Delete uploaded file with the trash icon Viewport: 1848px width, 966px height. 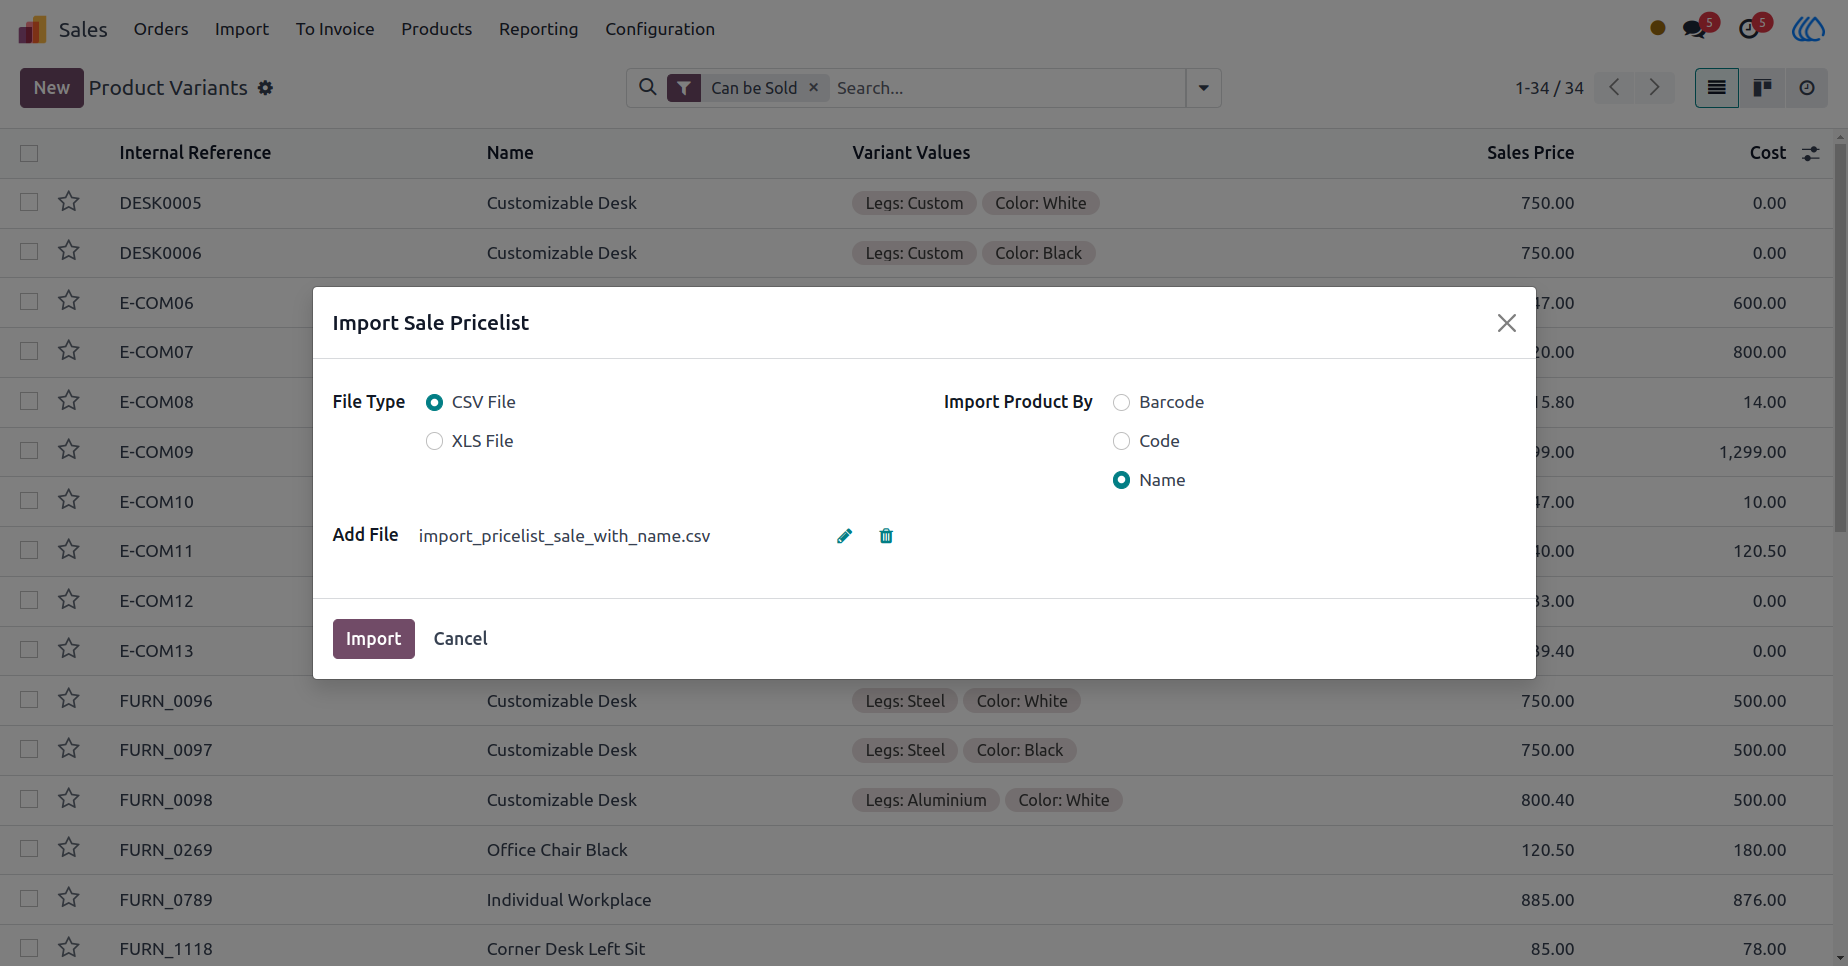tap(886, 536)
